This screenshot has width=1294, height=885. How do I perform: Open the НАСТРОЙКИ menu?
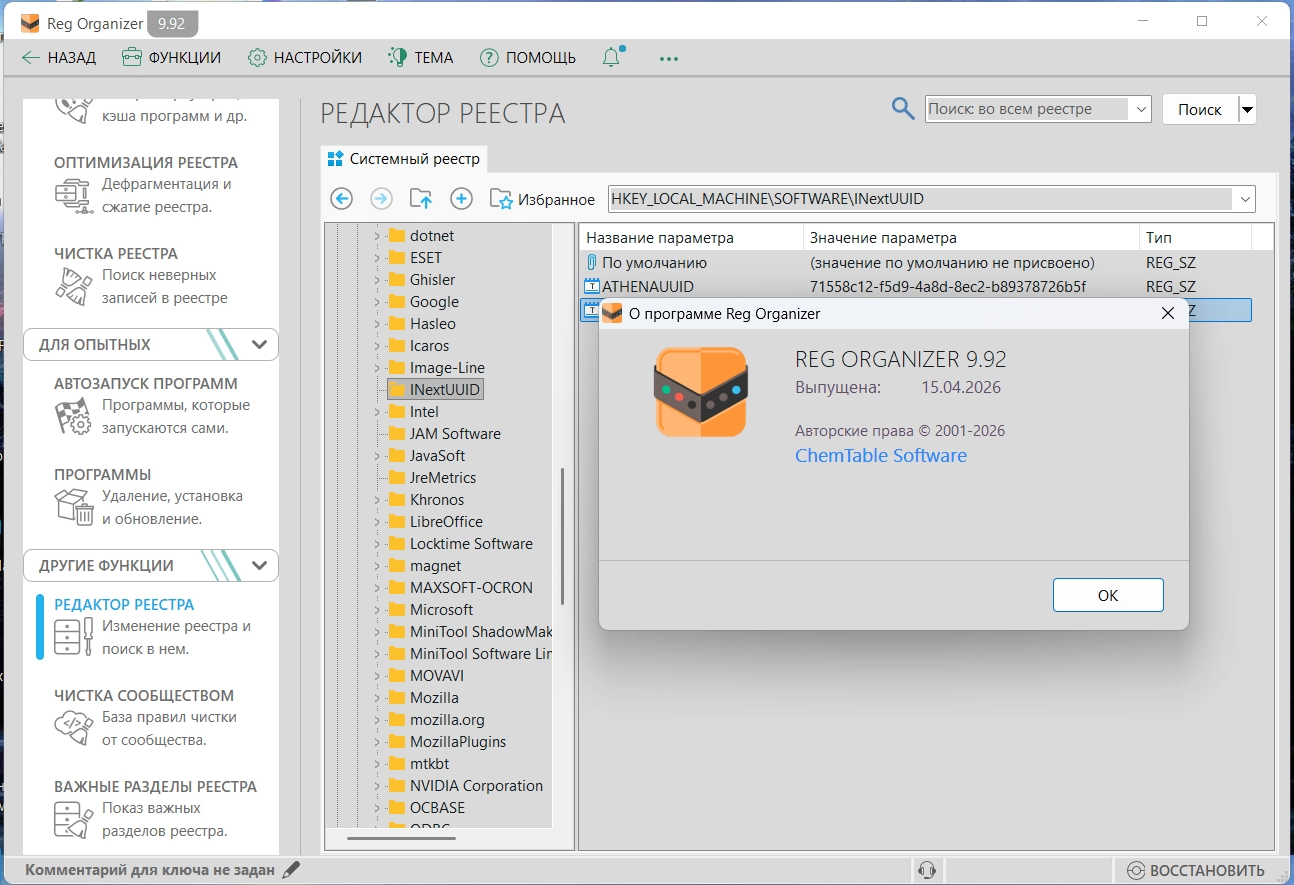click(x=305, y=58)
